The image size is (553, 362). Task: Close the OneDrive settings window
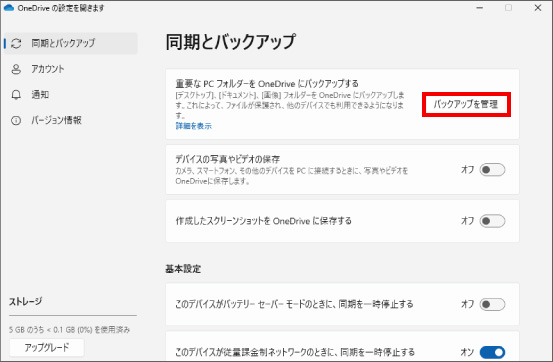pos(538,8)
